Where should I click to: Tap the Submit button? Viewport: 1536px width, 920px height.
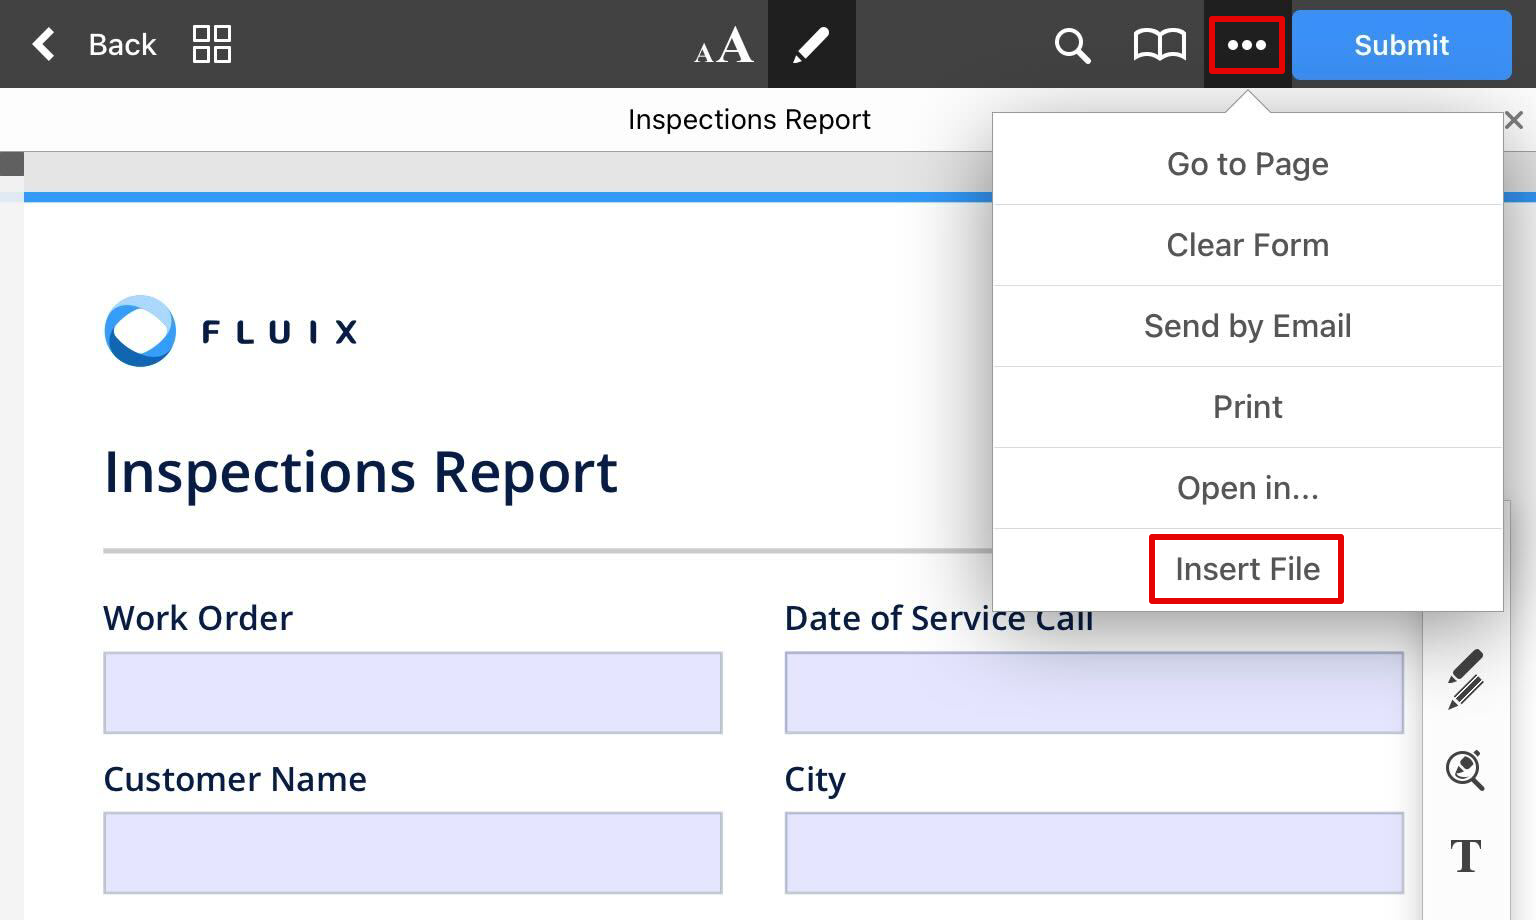[1400, 44]
